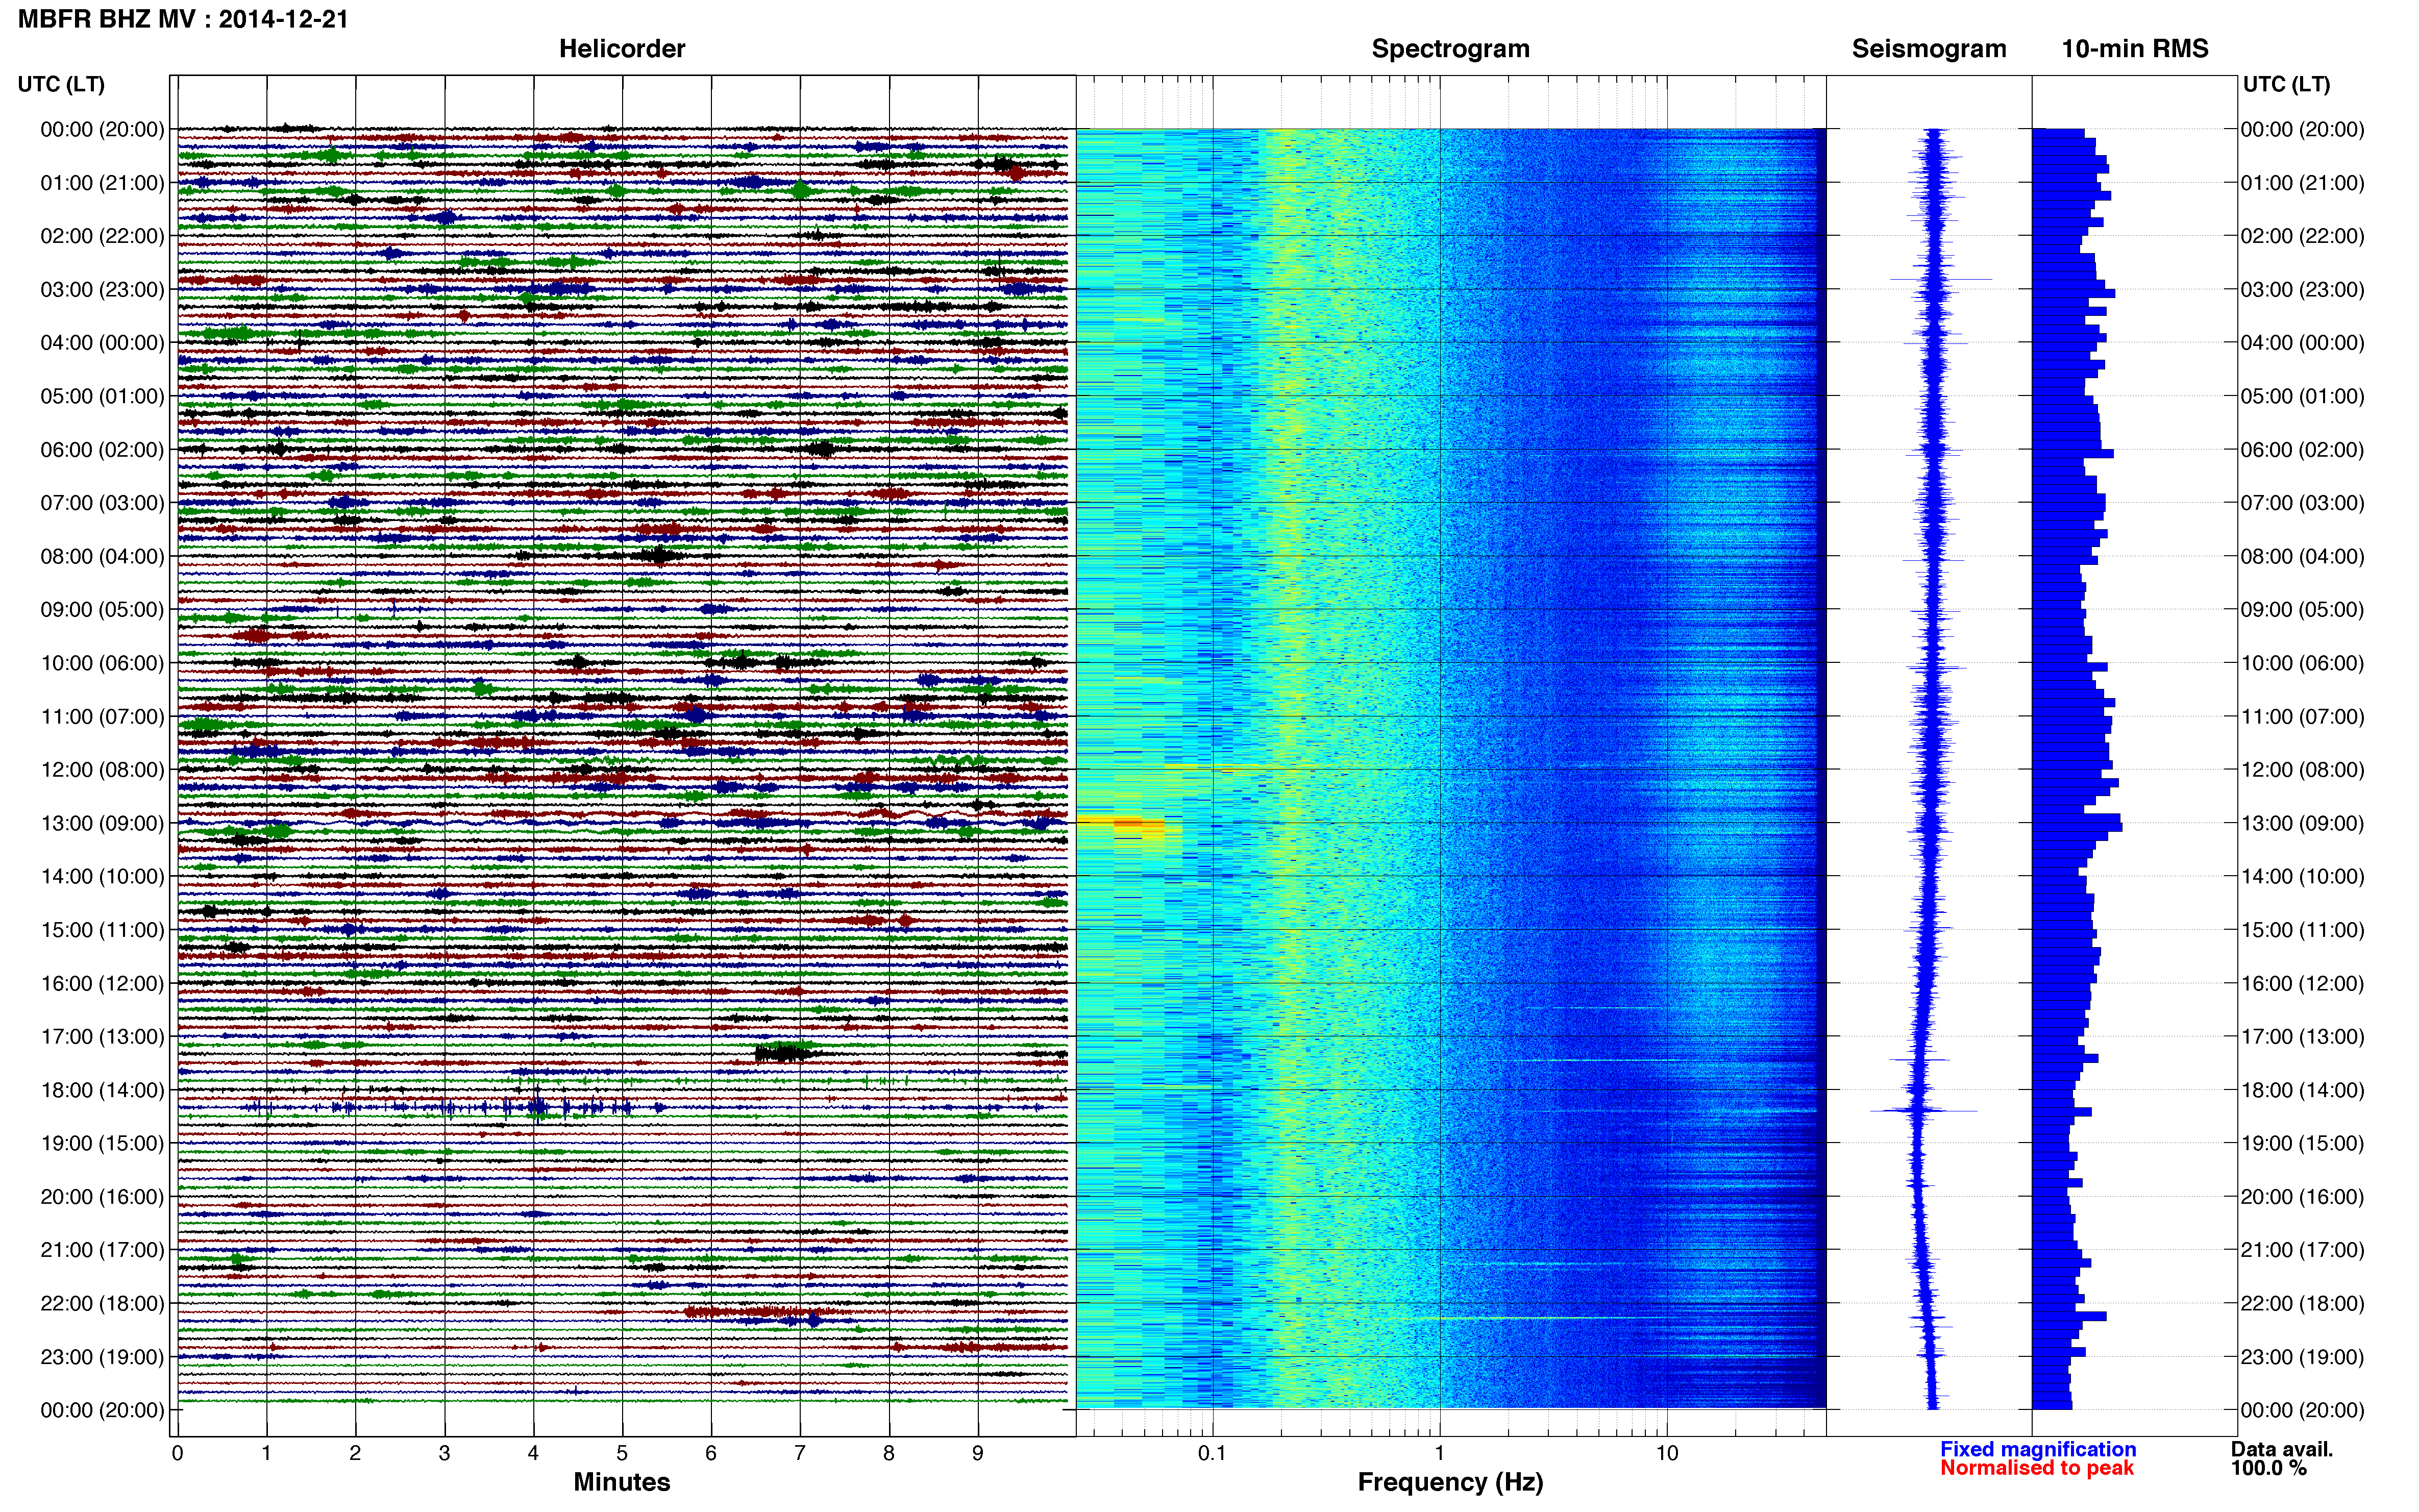Click right time label '20:00 (16:00)'
The height and width of the screenshot is (1512, 2419).
(x=2302, y=1197)
